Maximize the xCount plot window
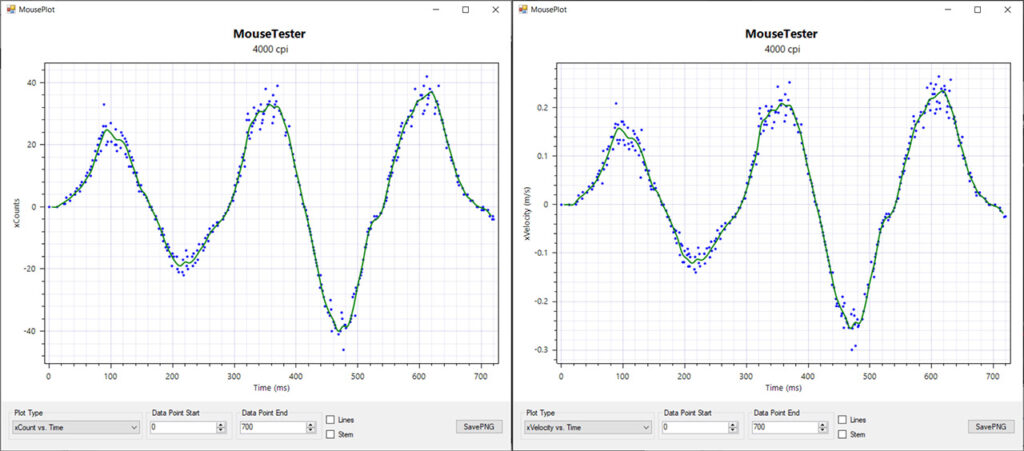Viewport: 1024px width, 451px height. click(x=465, y=9)
